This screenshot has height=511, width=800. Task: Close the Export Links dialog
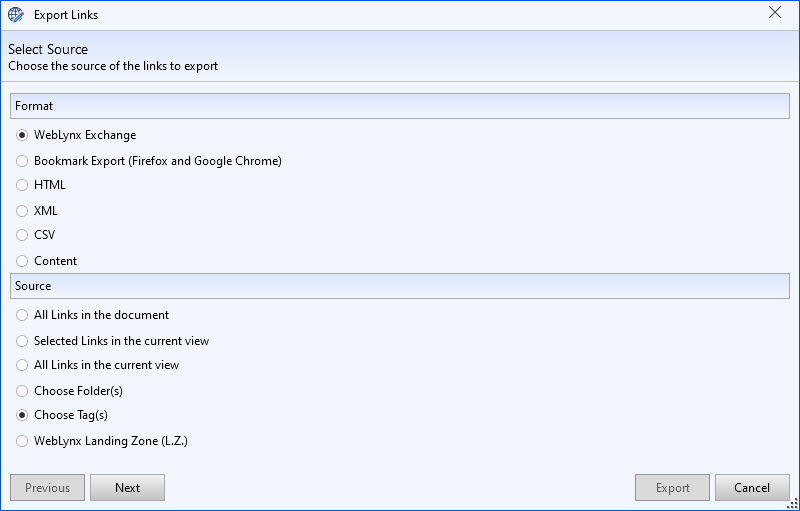775,13
